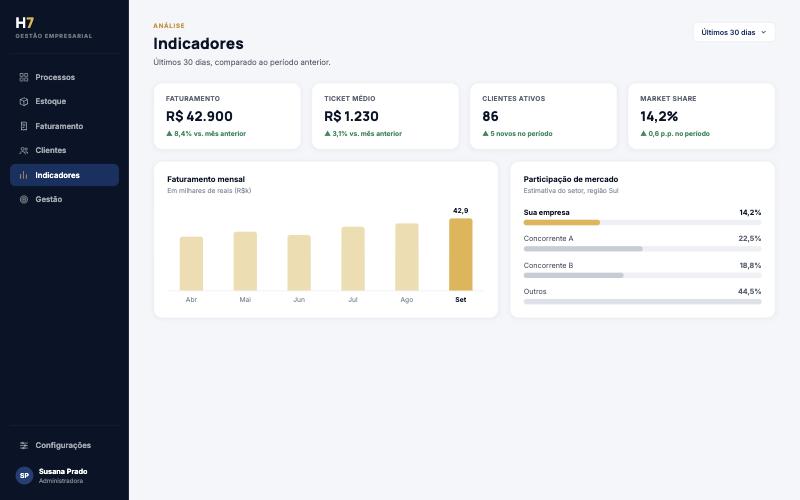800x500 pixels.
Task: Click the Outros label
Action: click(535, 291)
